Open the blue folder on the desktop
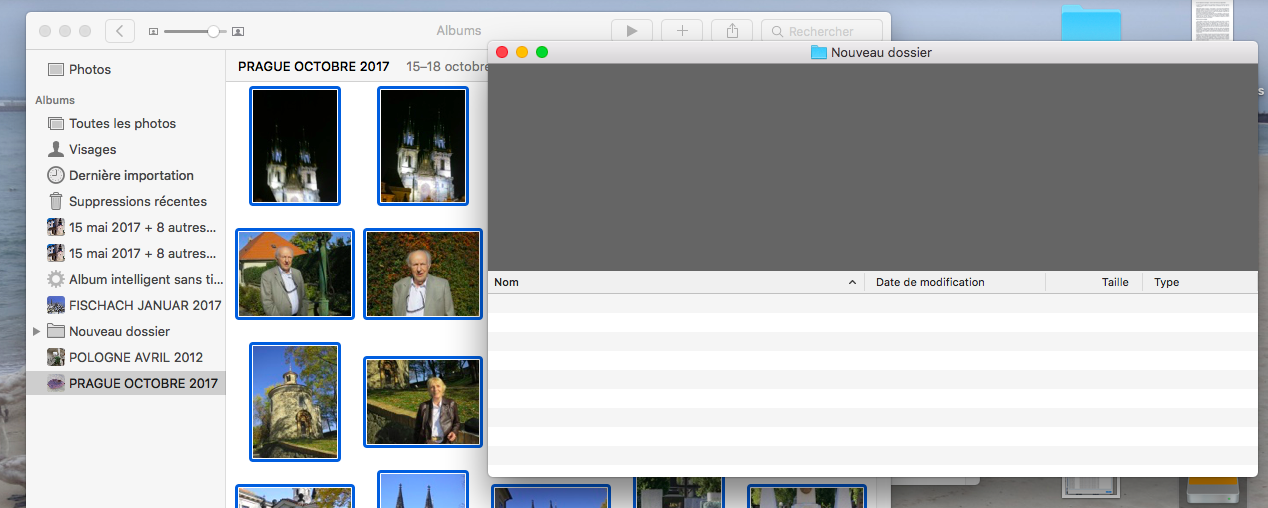The image size is (1268, 508). point(1091,22)
